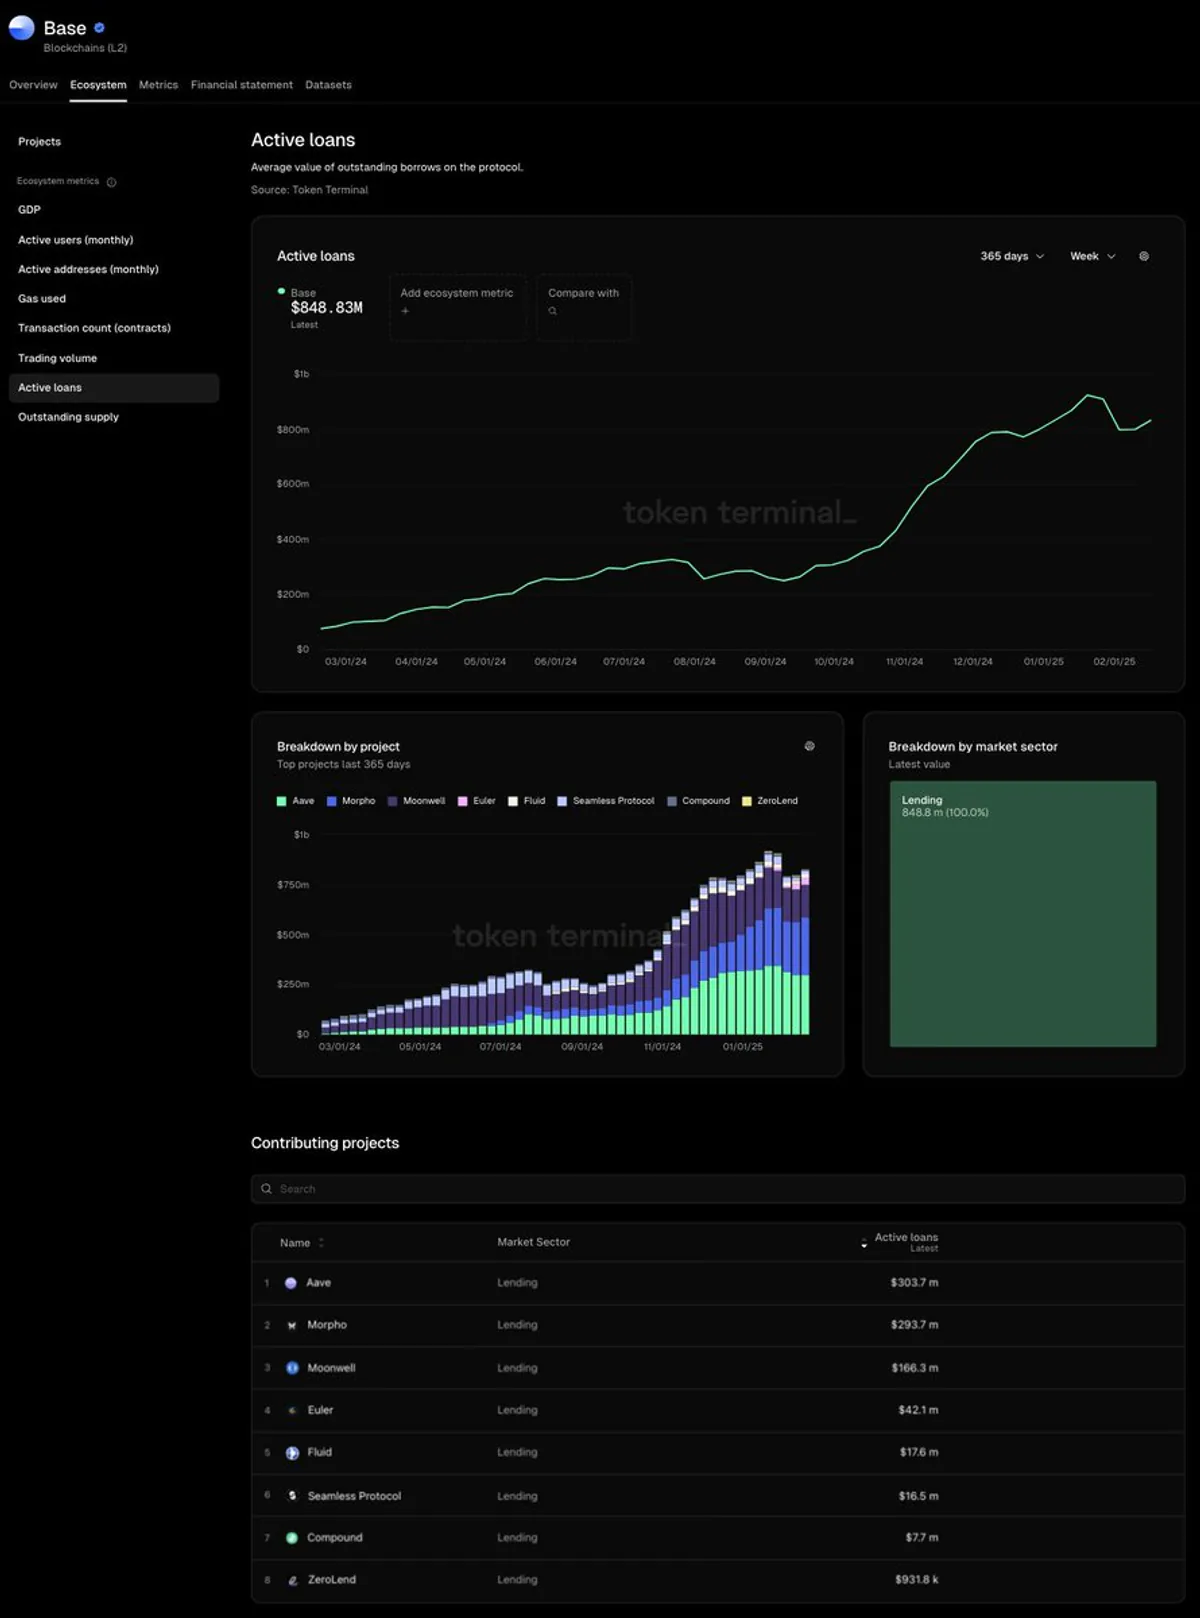Image resolution: width=1200 pixels, height=1618 pixels.
Task: Sort by Active loans column arrows
Action: (864, 1243)
